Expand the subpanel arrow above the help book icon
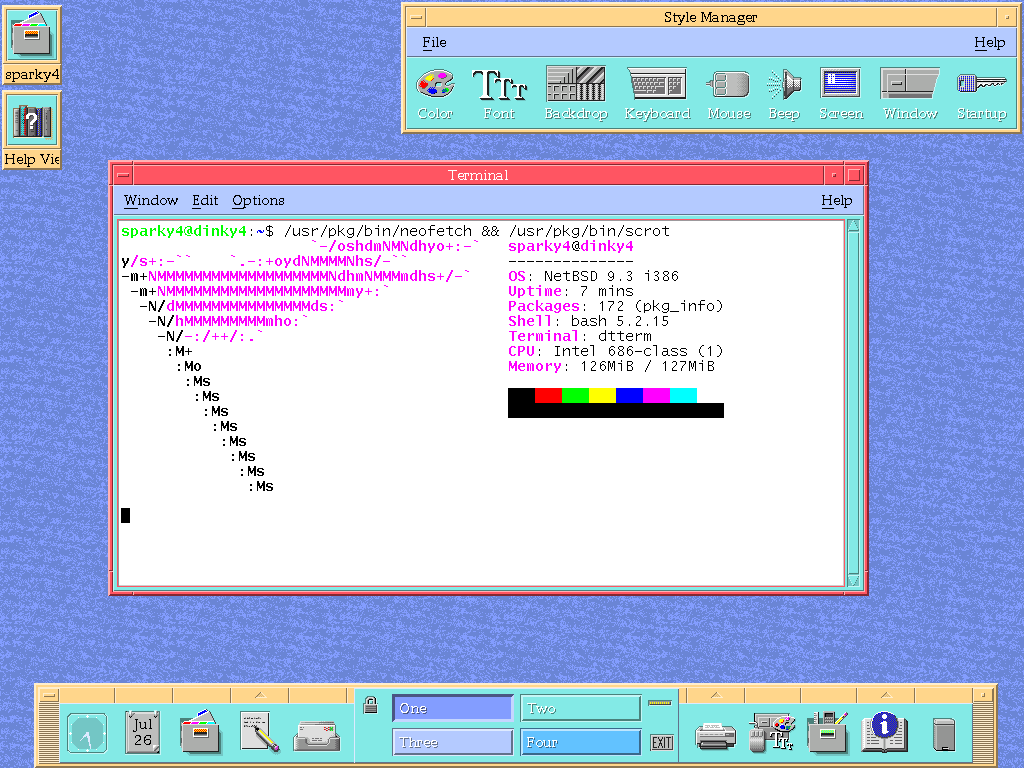1024x768 pixels. click(x=884, y=695)
